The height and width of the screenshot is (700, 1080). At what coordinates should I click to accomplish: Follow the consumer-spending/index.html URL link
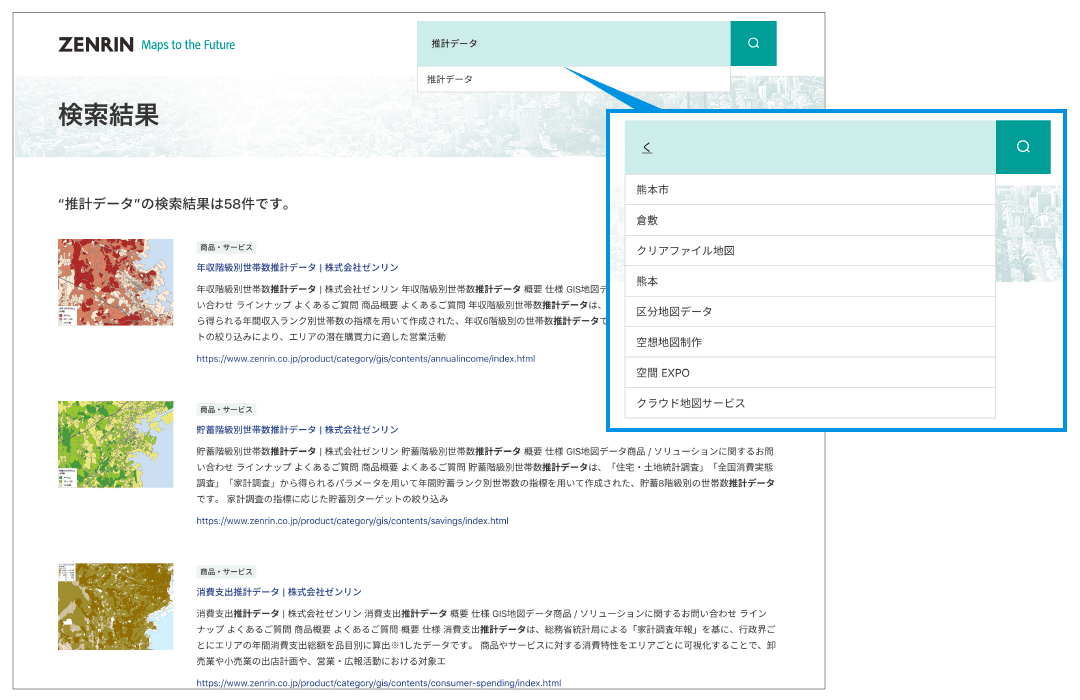coord(379,683)
